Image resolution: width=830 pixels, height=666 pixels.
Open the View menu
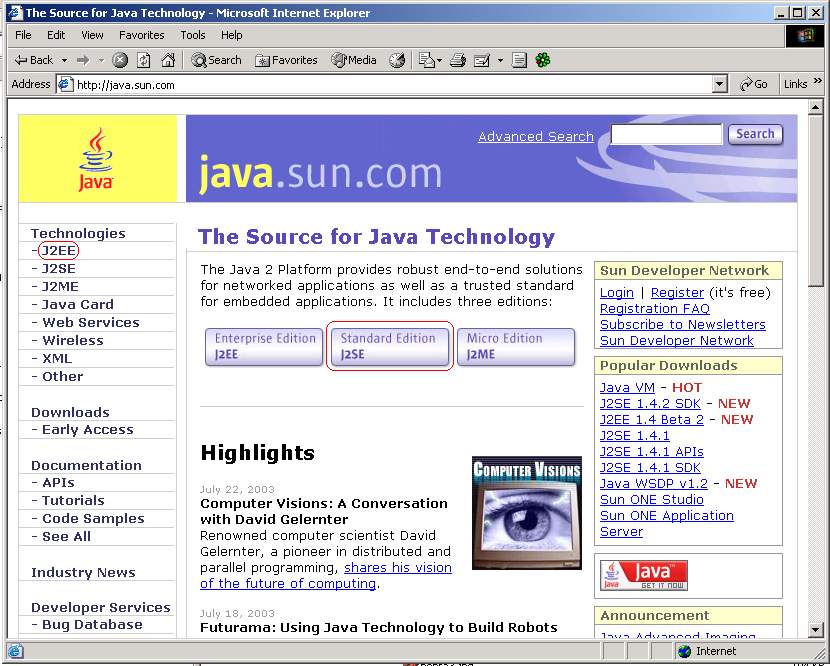pyautogui.click(x=92, y=35)
